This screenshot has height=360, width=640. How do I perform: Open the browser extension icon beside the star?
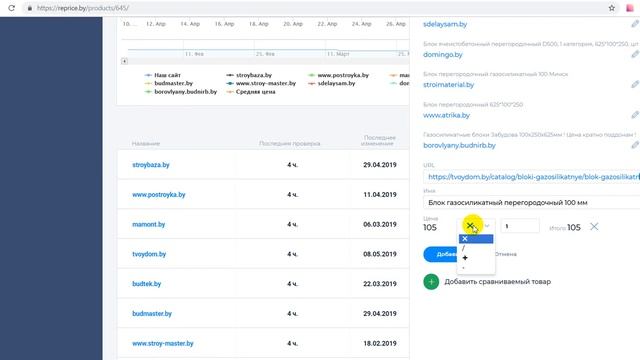(630, 8)
